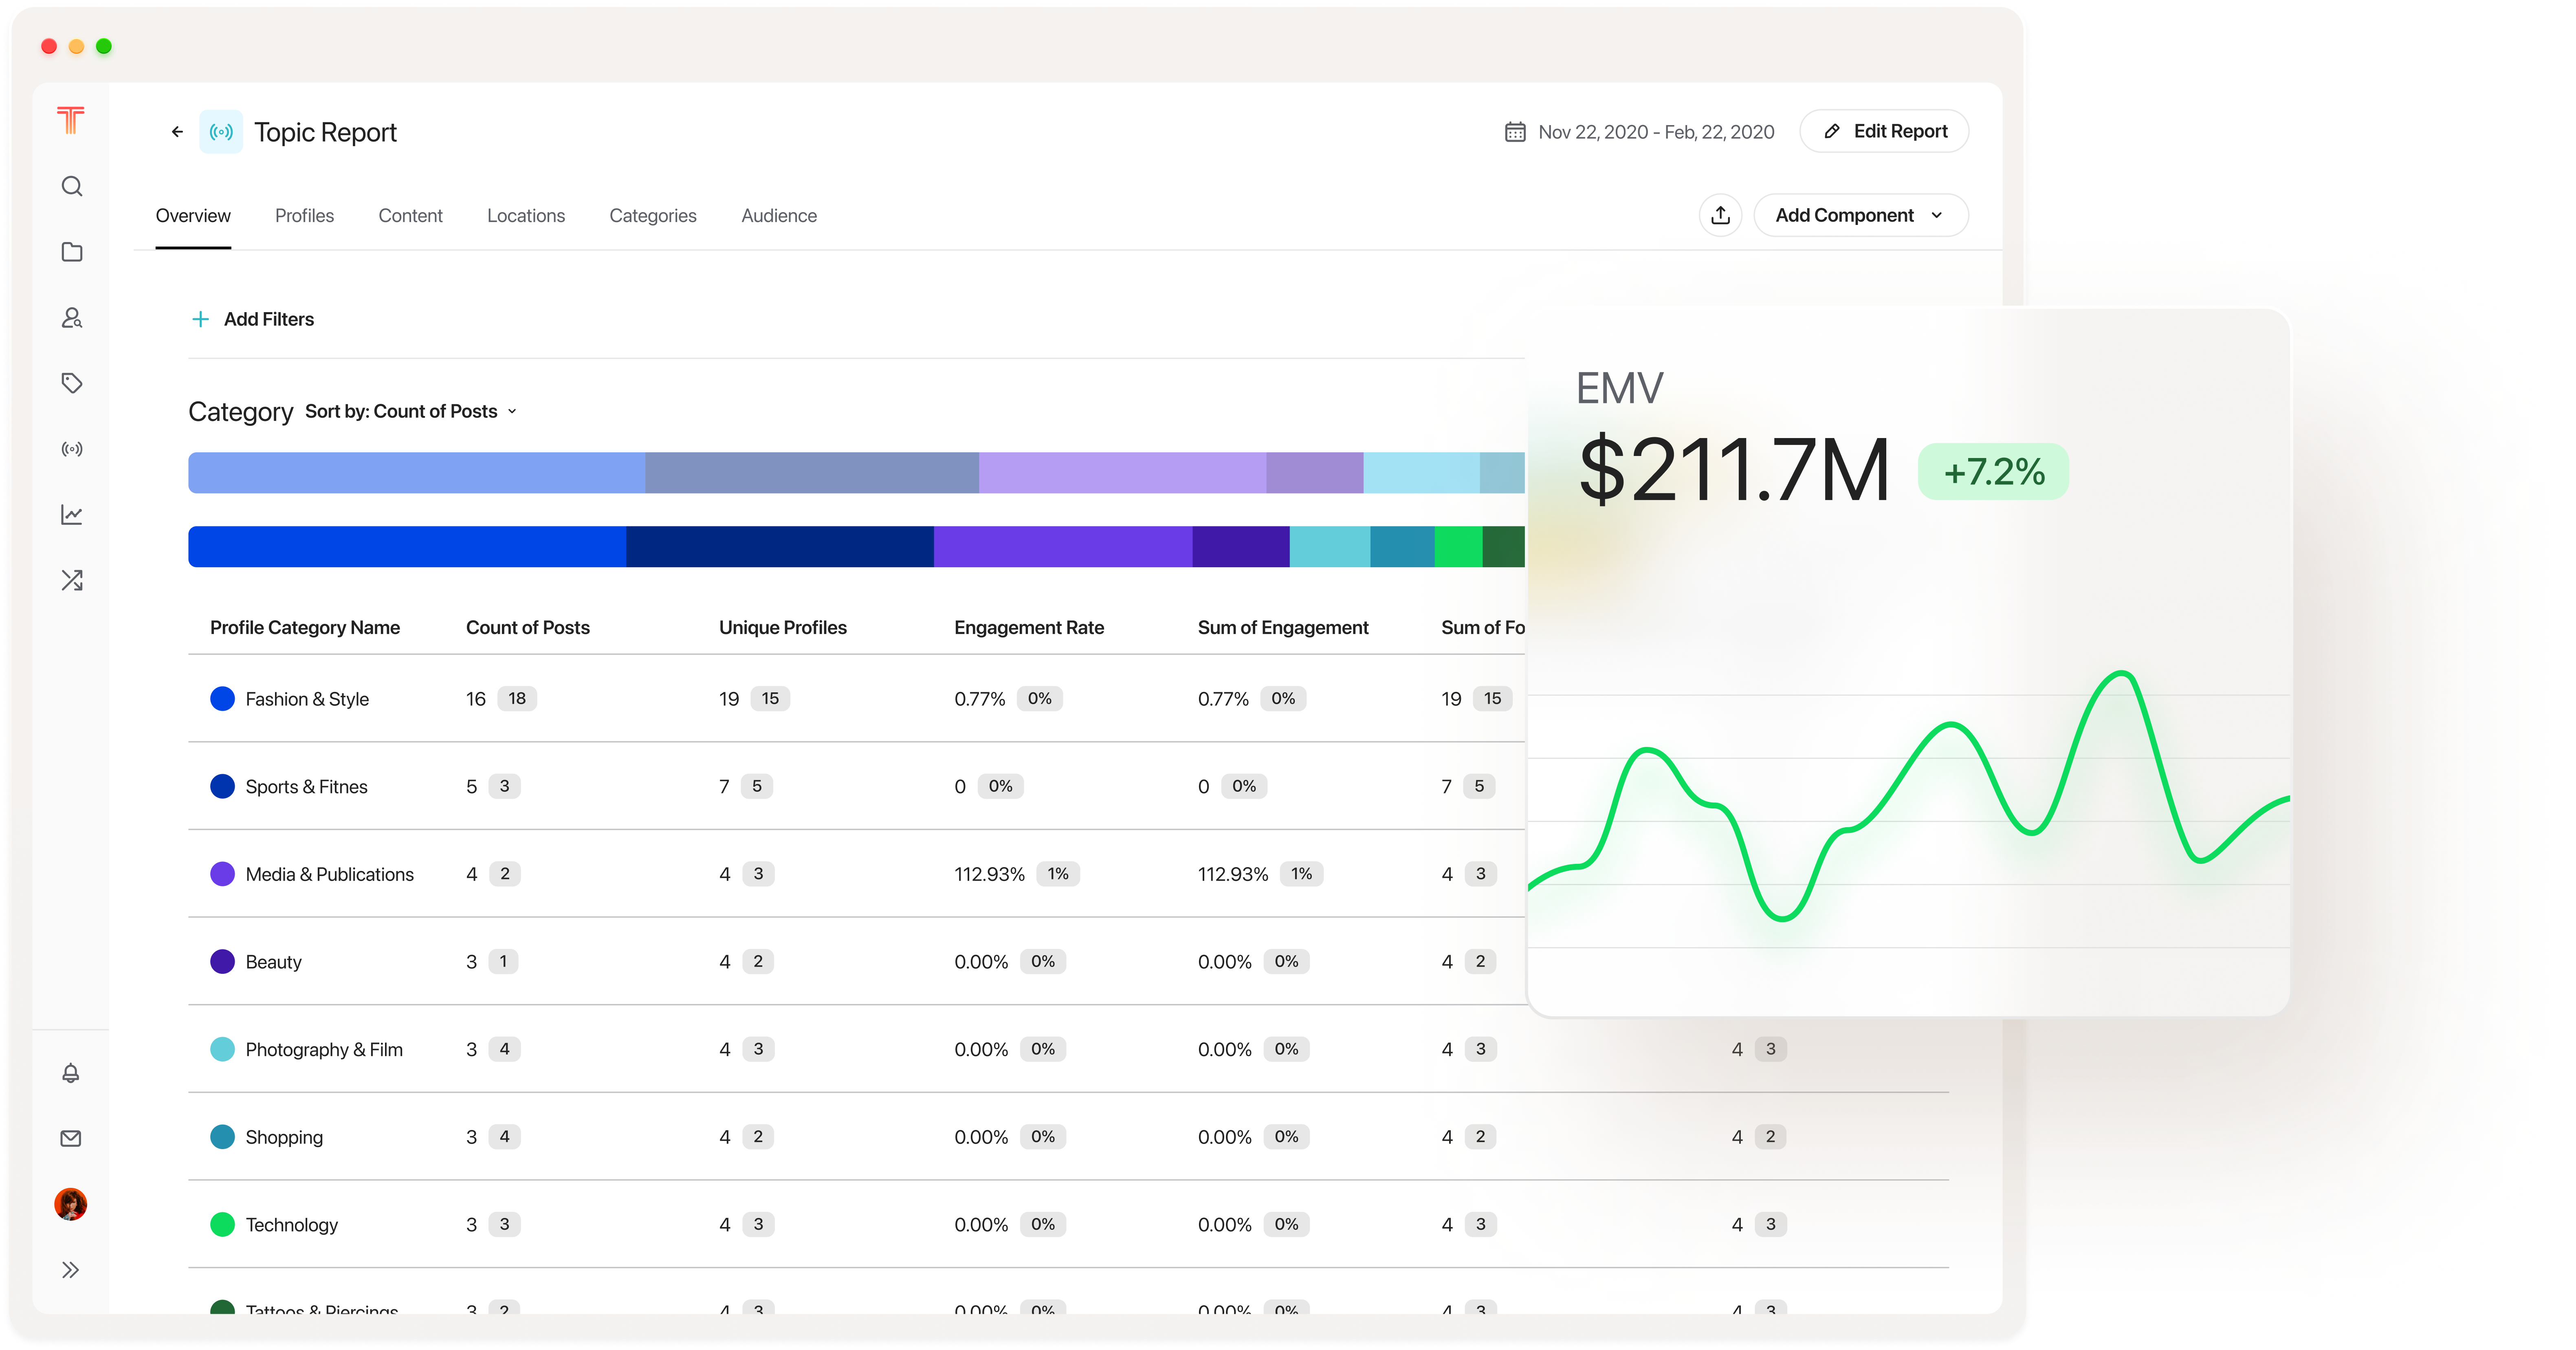
Task: Open the tags section in the sidebar
Action: pos(71,382)
